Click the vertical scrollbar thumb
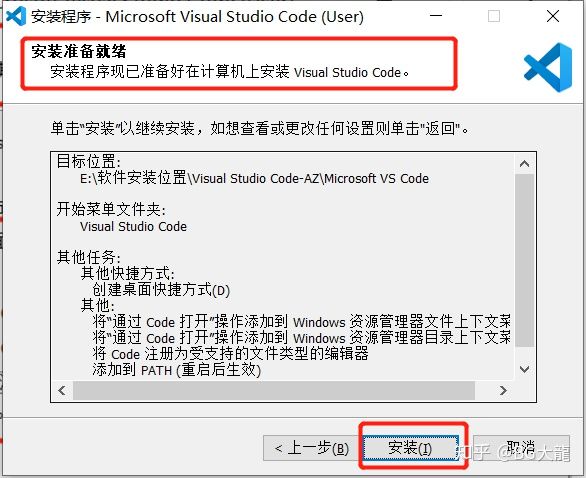 pyautogui.click(x=524, y=260)
